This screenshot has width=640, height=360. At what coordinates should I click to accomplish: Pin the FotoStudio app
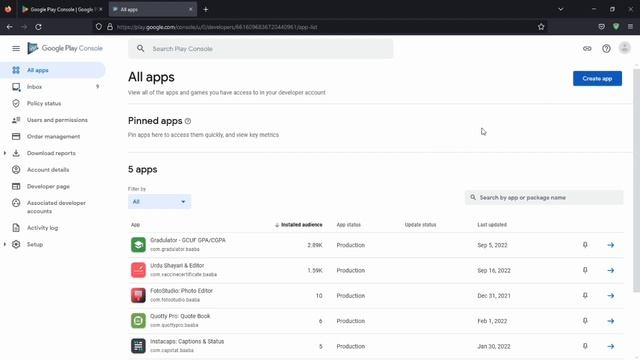tap(585, 296)
